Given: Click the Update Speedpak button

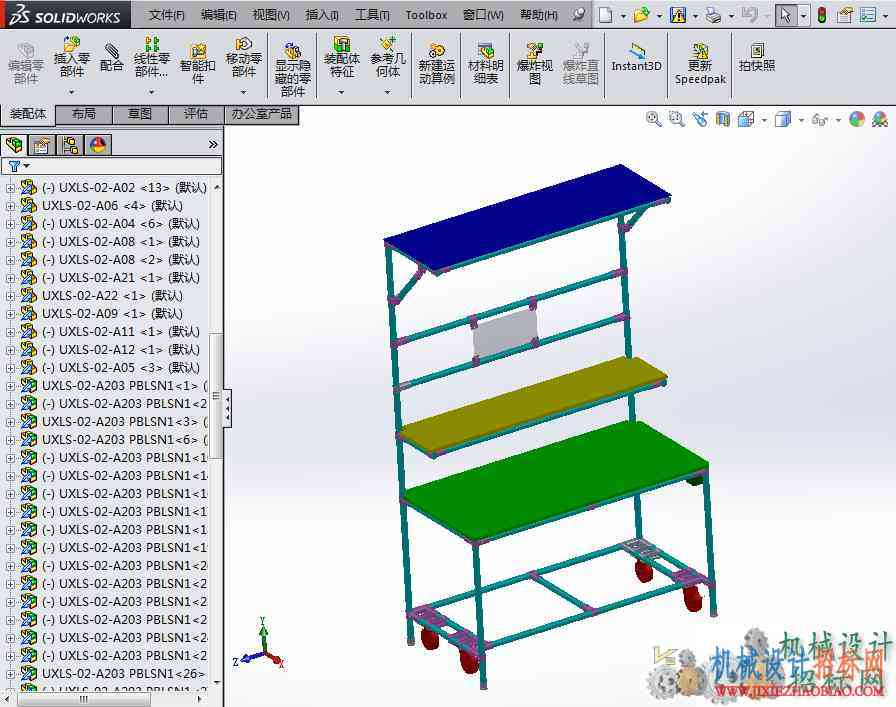Looking at the screenshot, I should pyautogui.click(x=700, y=64).
